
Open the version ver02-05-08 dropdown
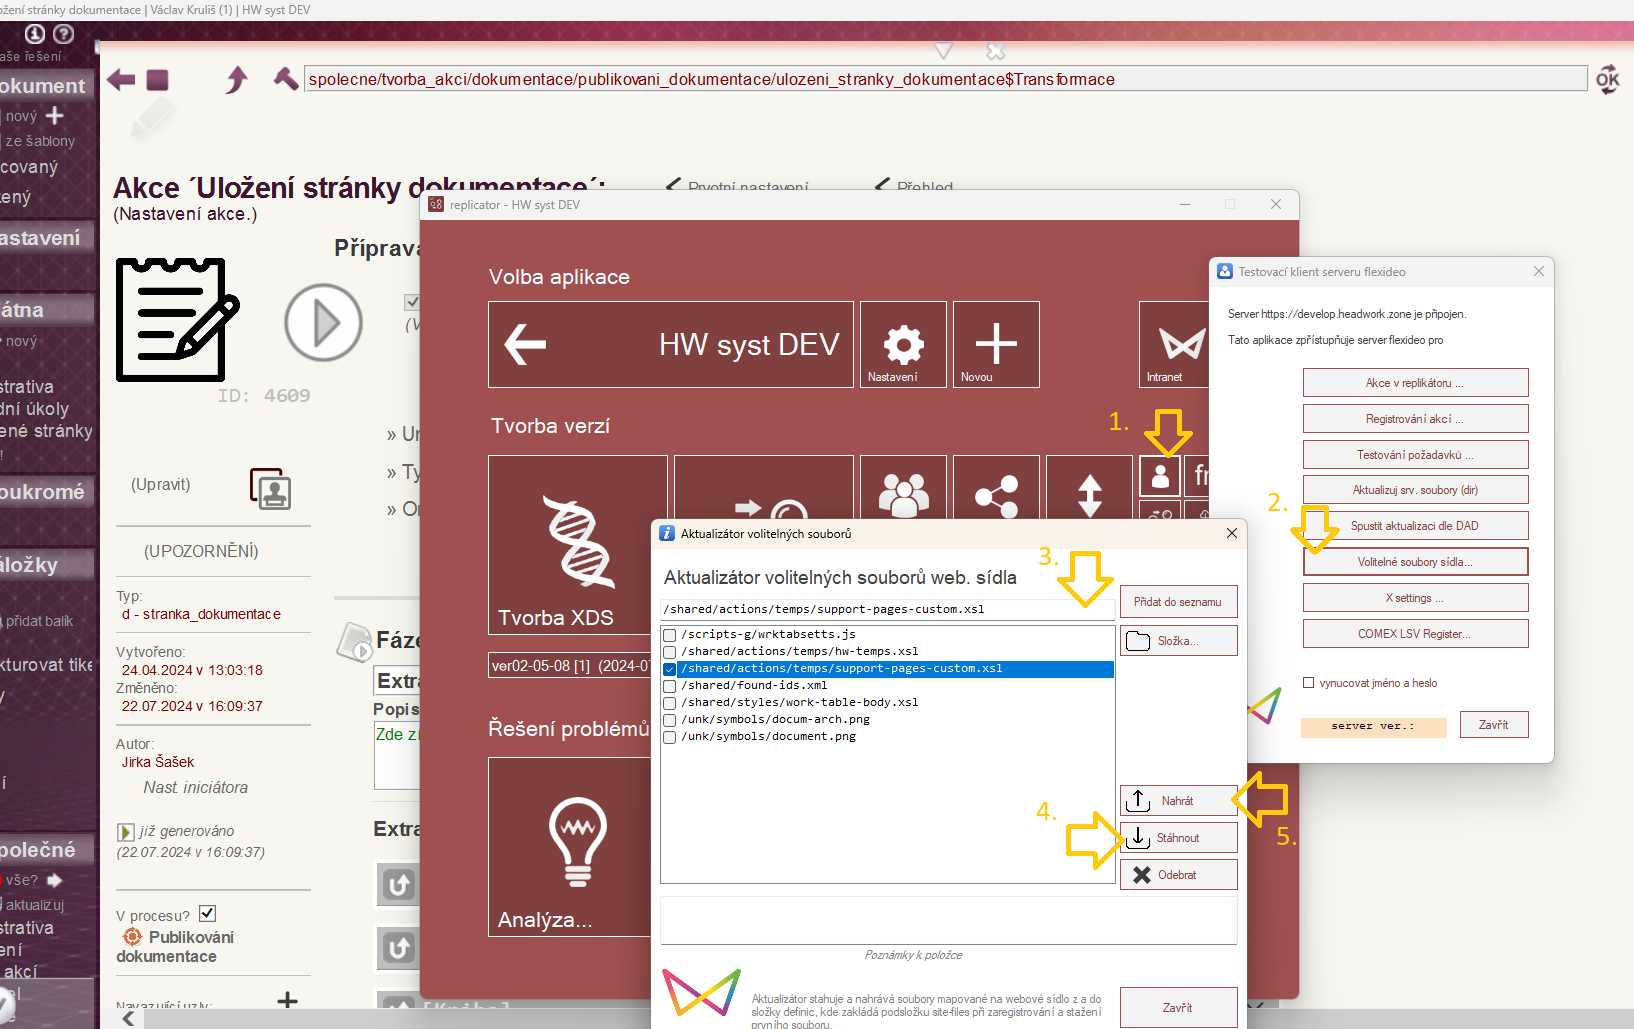click(x=570, y=666)
